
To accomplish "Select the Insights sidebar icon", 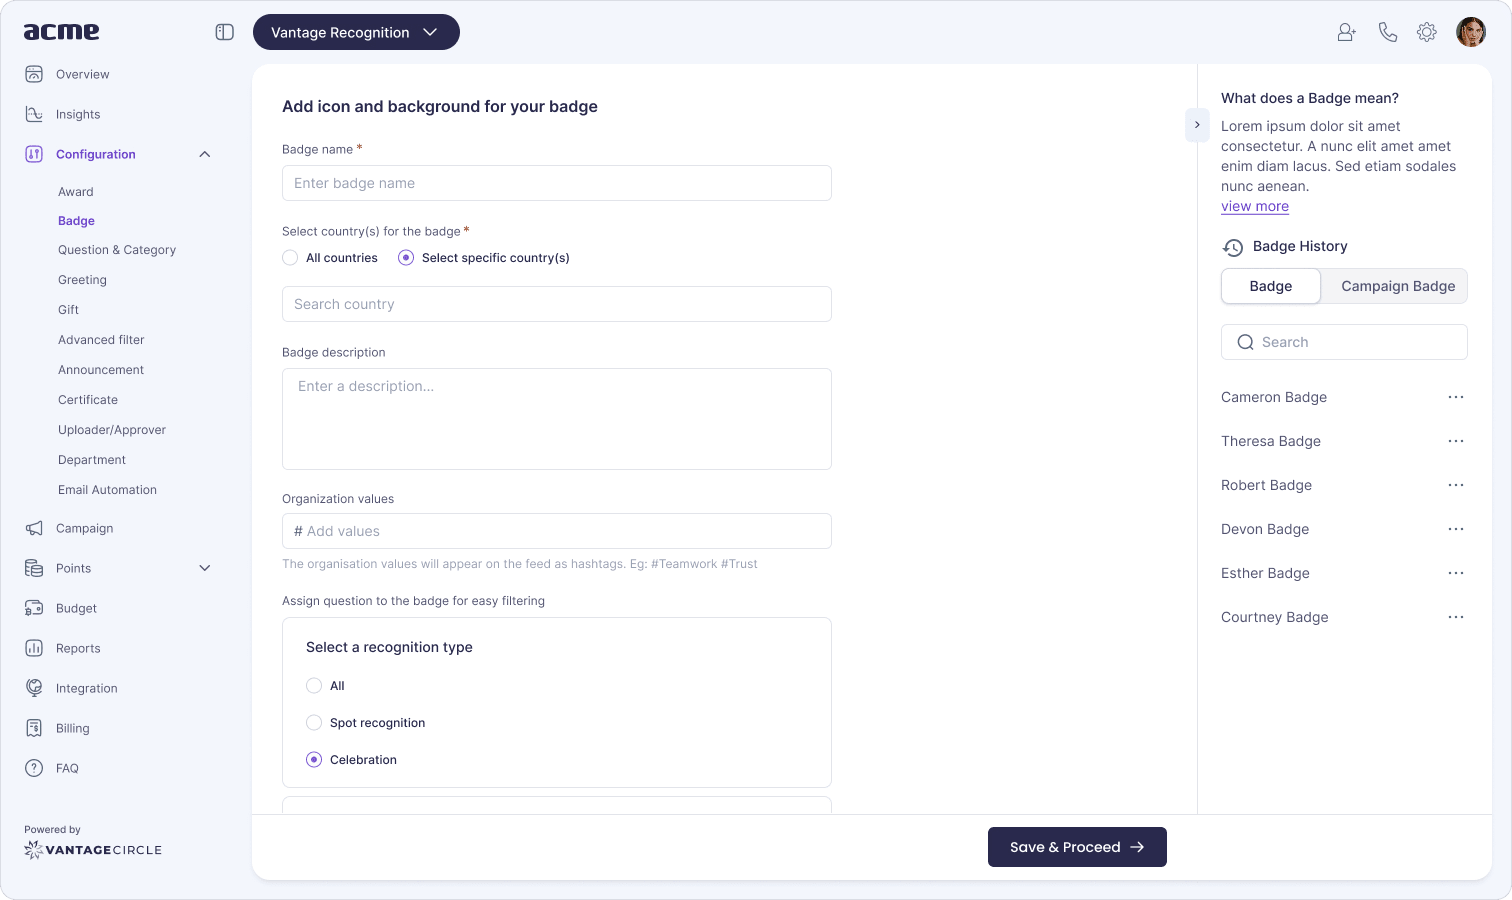I will pyautogui.click(x=34, y=114).
